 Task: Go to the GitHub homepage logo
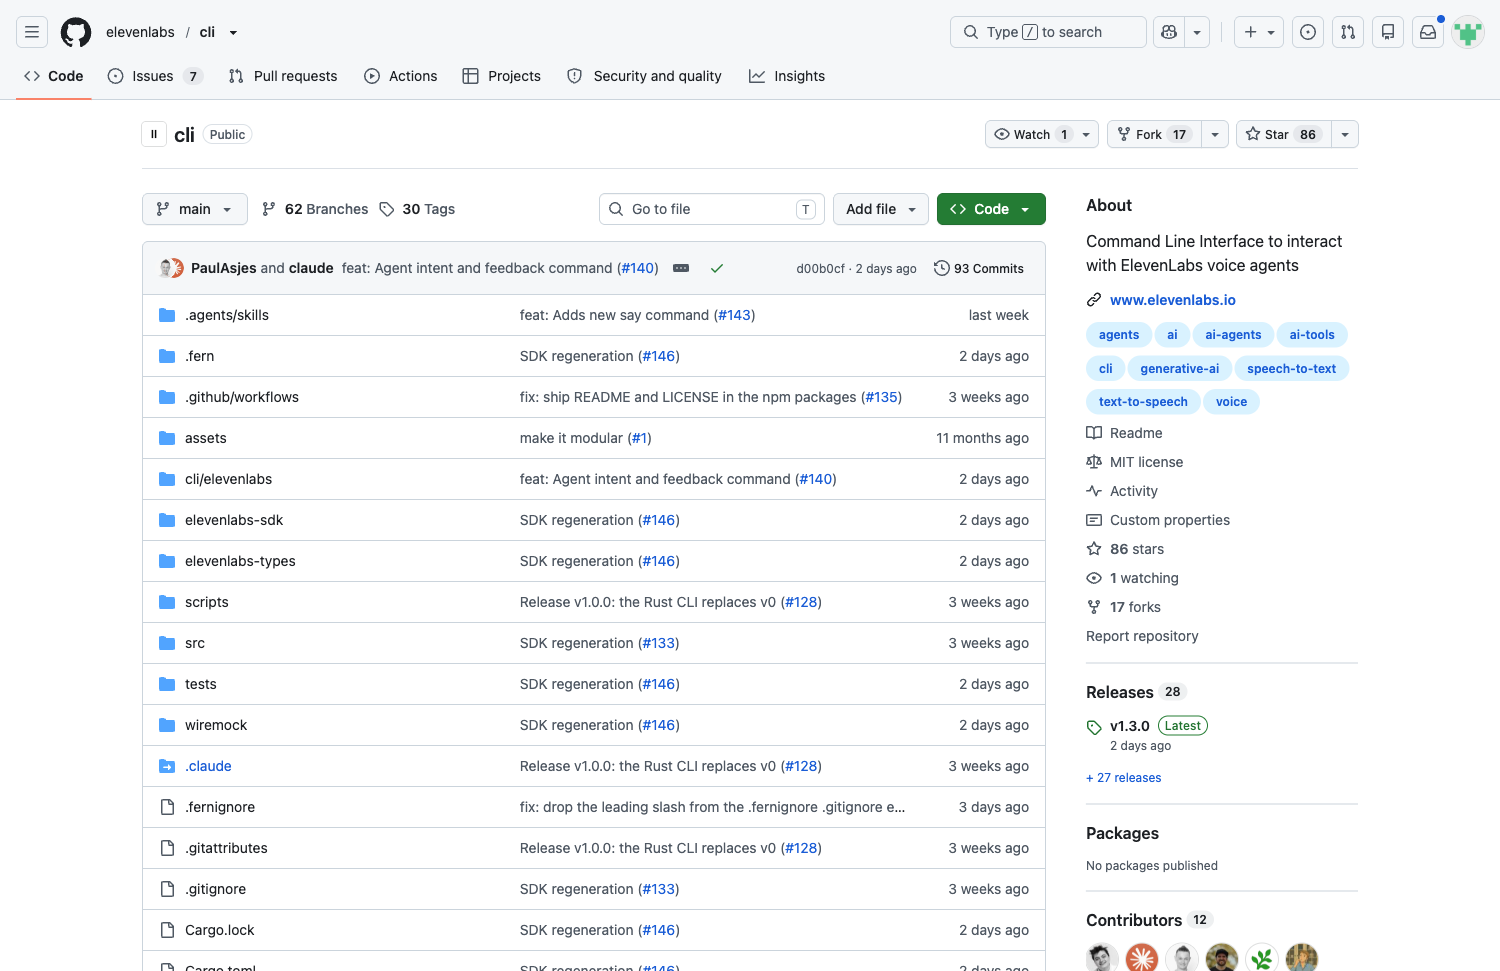(76, 32)
